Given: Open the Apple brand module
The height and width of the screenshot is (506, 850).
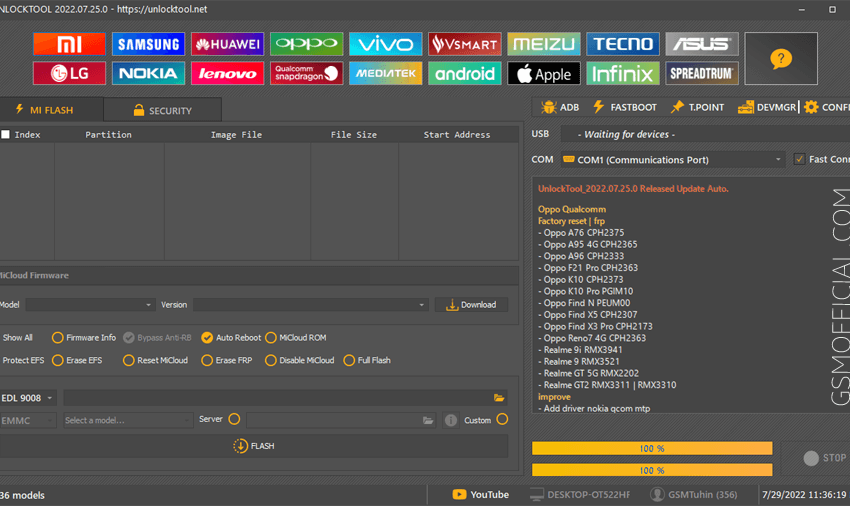Looking at the screenshot, I should [x=544, y=73].
